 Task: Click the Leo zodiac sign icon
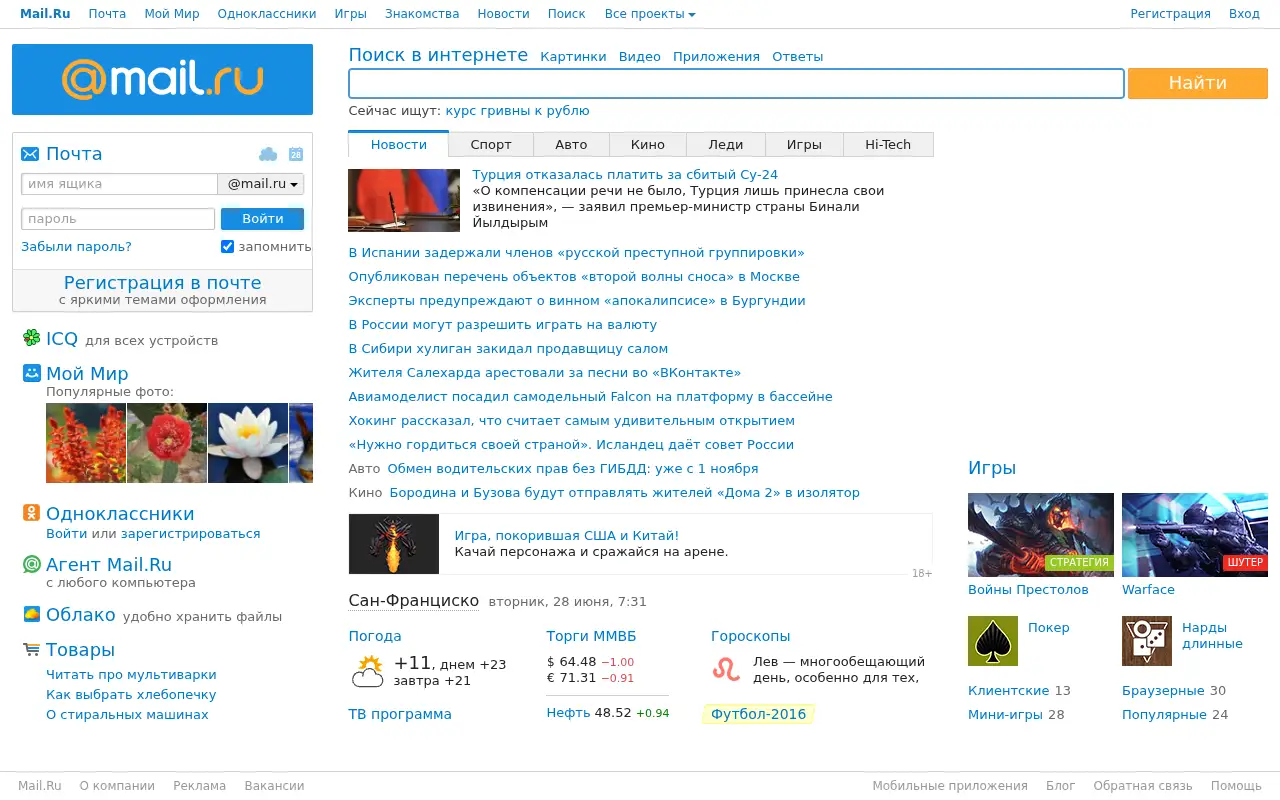pyautogui.click(x=727, y=669)
